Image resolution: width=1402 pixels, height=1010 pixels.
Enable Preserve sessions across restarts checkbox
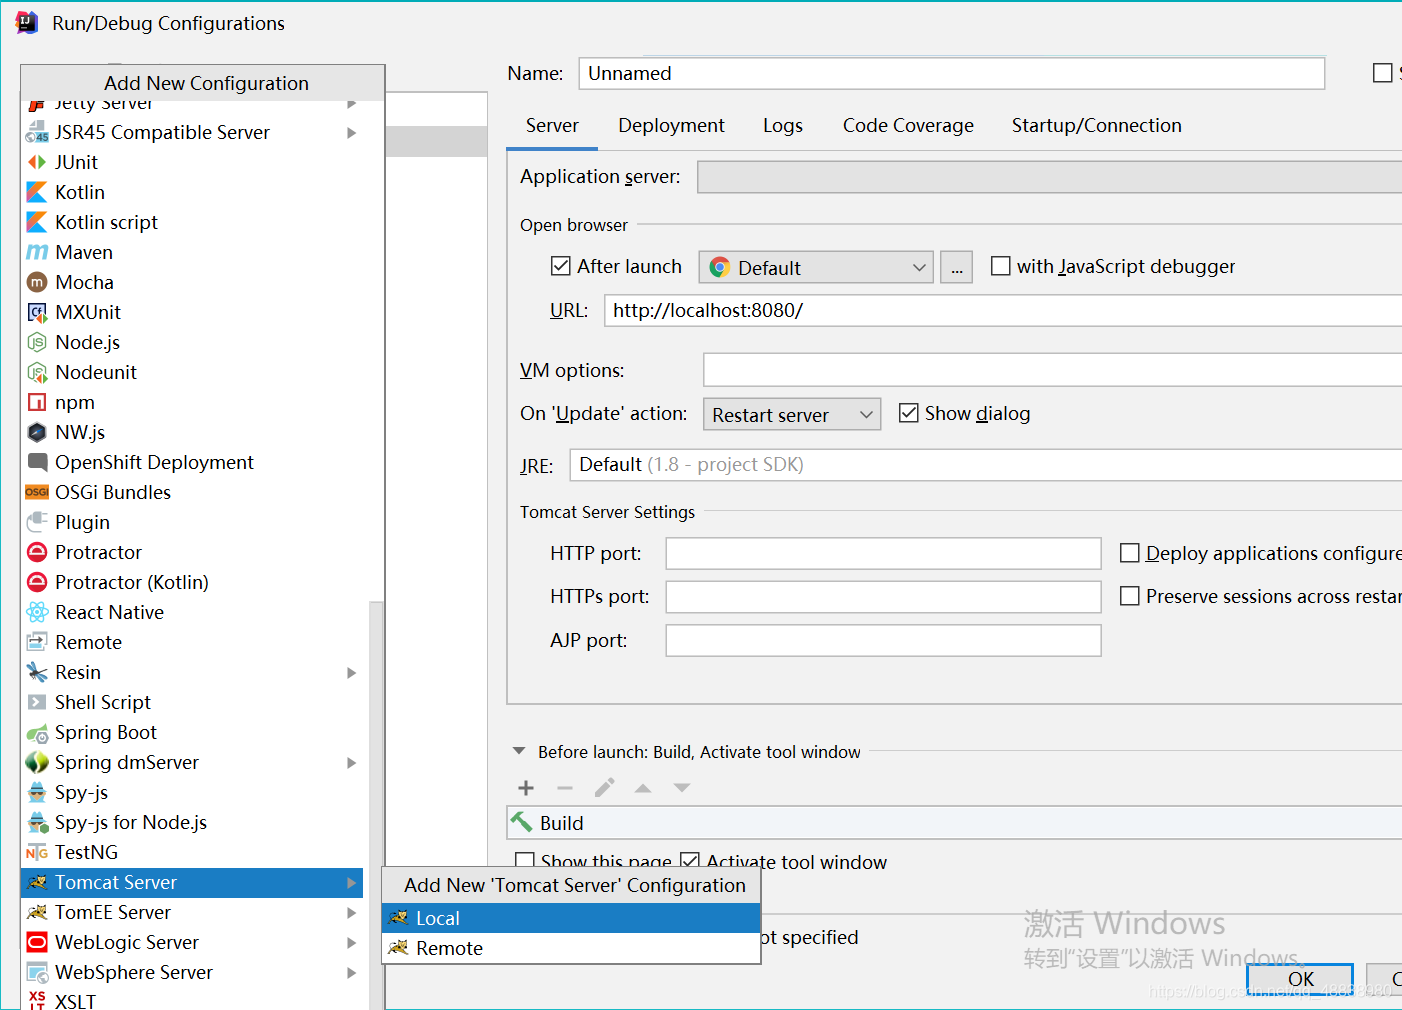coord(1130,596)
